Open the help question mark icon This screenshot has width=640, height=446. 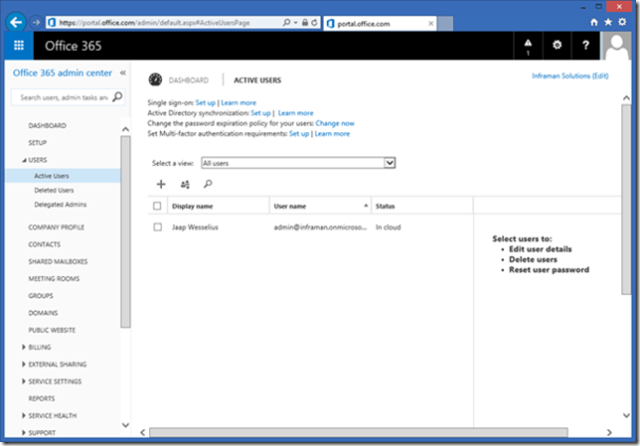(585, 45)
